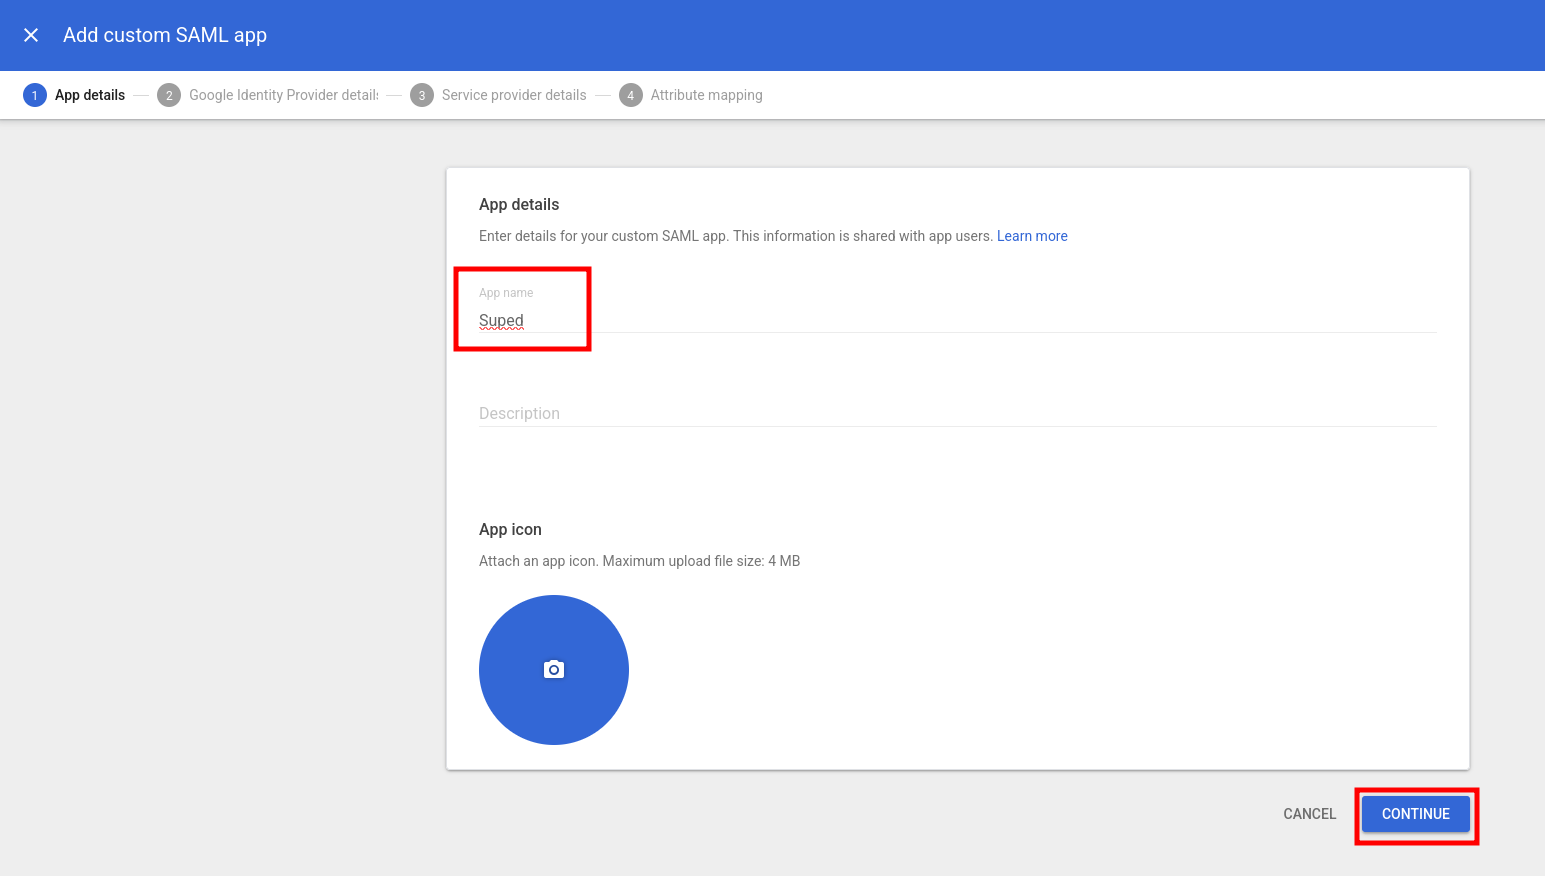The width and height of the screenshot is (1545, 876).
Task: Go to Google Identity Provider details step
Action: pos(268,95)
